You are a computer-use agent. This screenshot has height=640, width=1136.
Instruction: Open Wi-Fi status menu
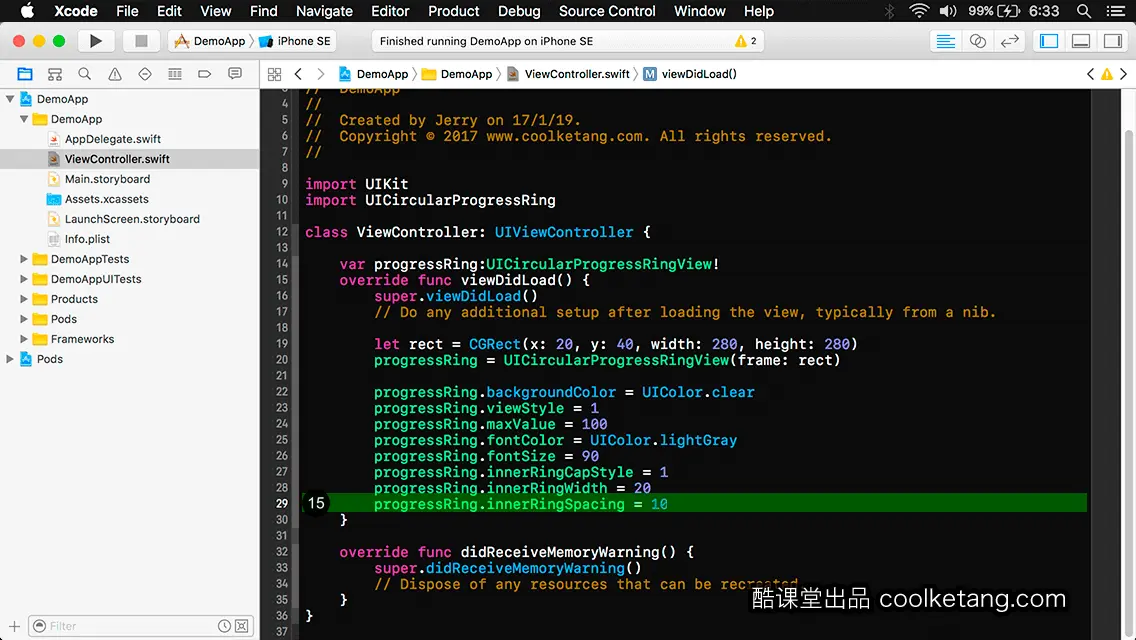[919, 11]
